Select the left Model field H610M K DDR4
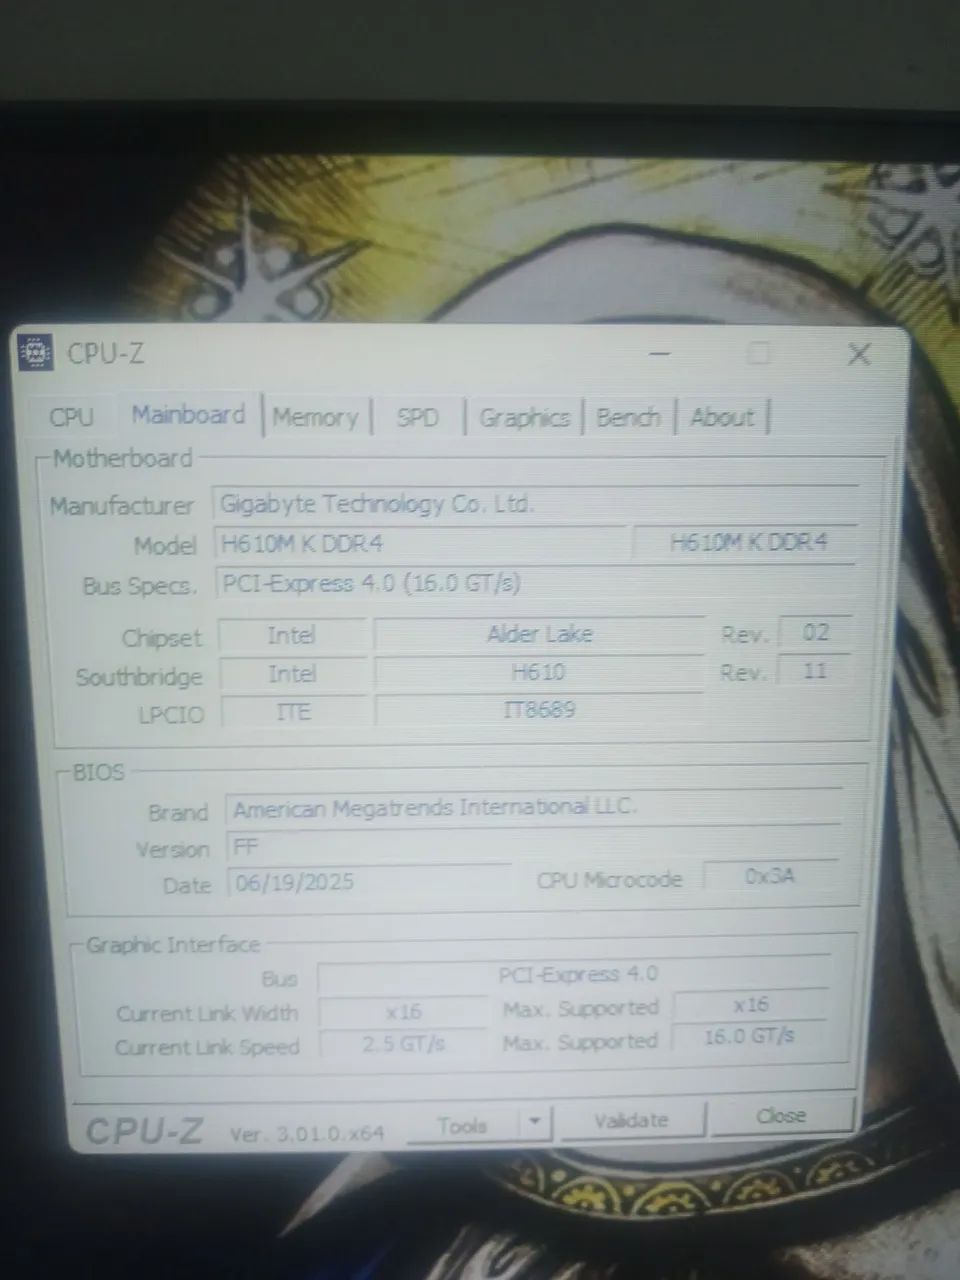The width and height of the screenshot is (960, 1280). click(420, 544)
